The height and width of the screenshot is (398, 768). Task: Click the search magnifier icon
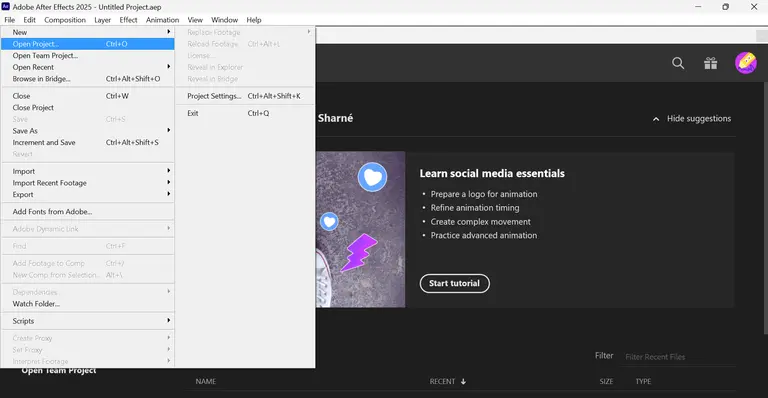678,63
